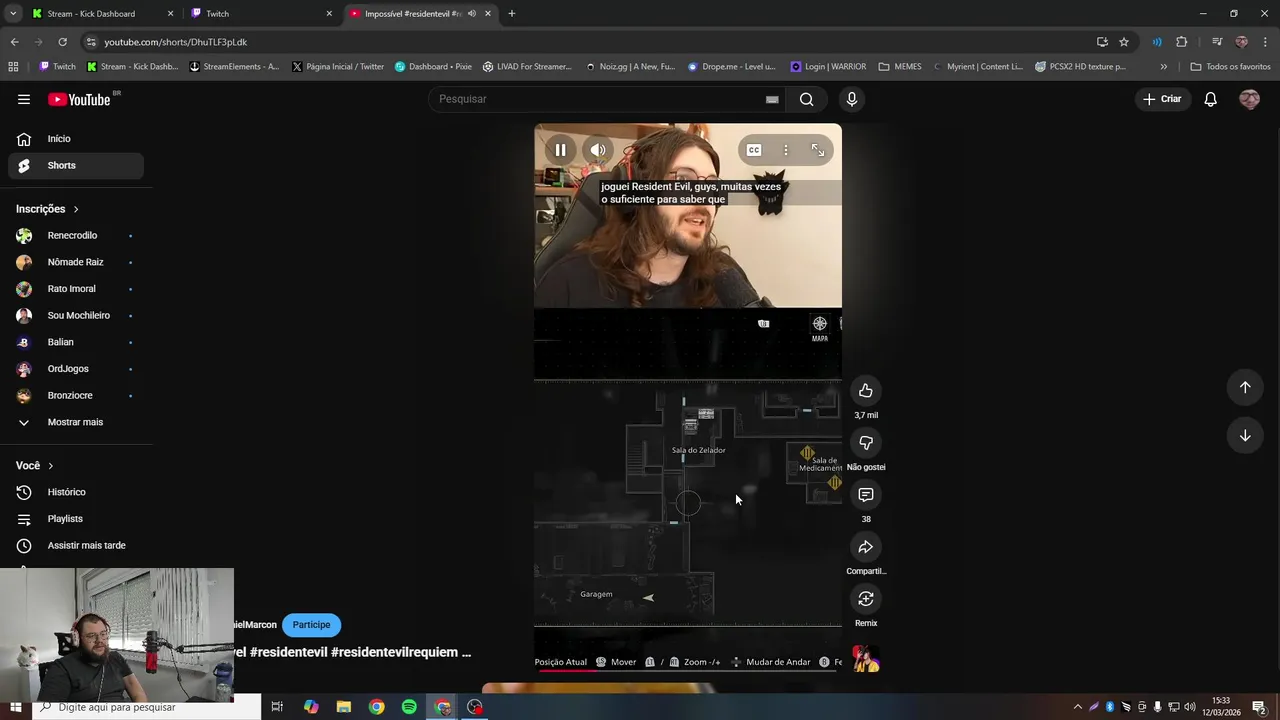Go to the previous Short
The width and height of the screenshot is (1280, 720).
1245,387
